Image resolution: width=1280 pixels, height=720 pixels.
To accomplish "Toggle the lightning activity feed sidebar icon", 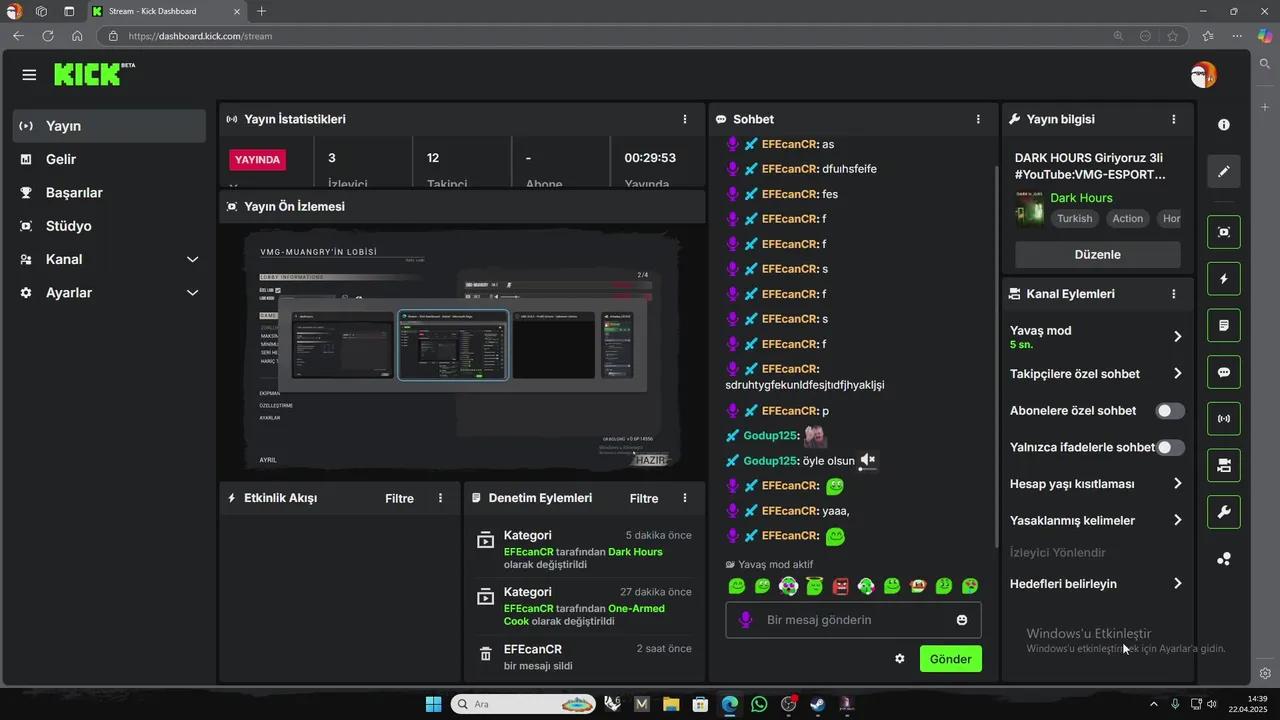I will (1224, 279).
